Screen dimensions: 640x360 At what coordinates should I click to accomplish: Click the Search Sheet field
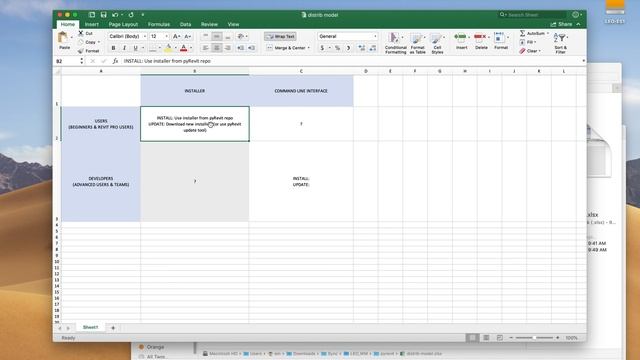click(533, 15)
